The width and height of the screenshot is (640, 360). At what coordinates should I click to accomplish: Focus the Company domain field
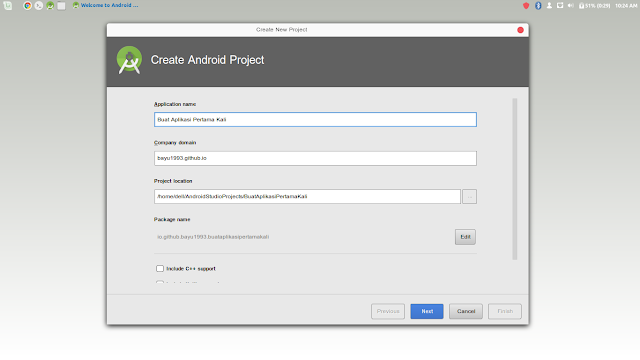click(x=315, y=158)
